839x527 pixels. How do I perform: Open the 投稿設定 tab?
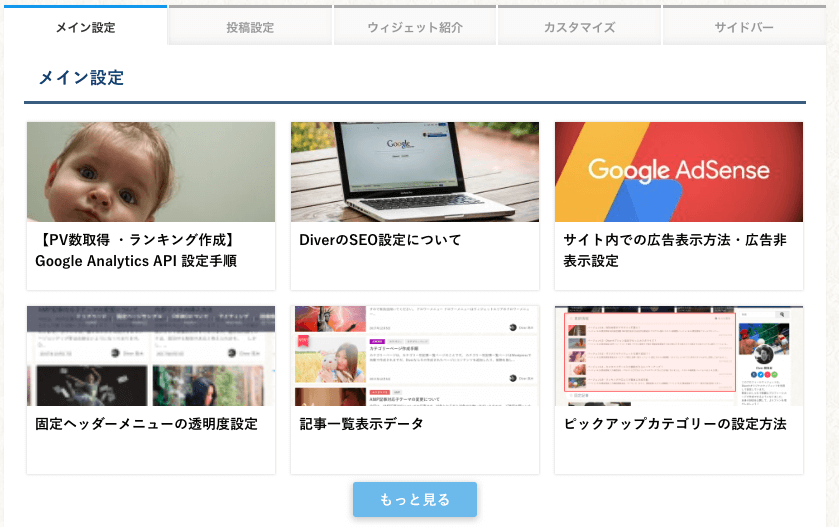click(250, 27)
